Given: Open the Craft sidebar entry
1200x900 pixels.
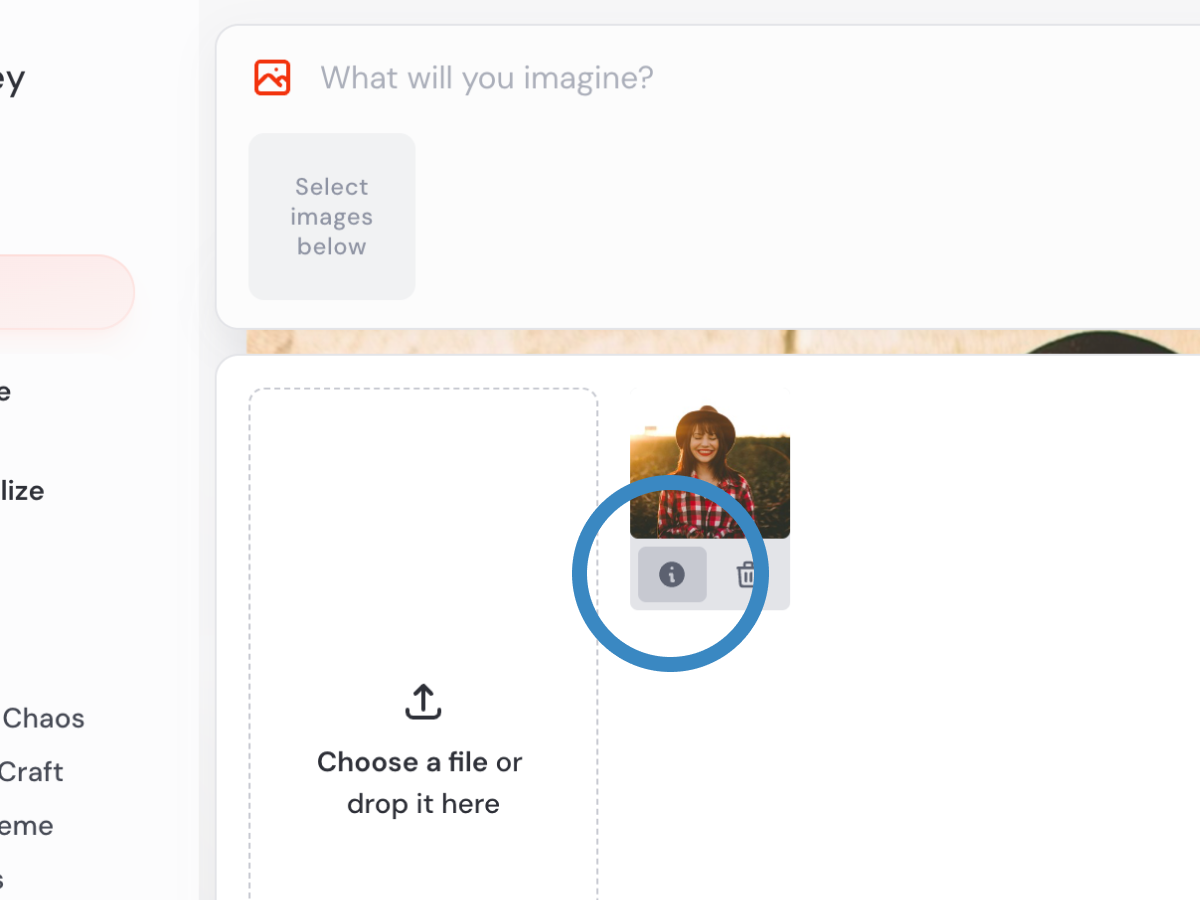Looking at the screenshot, I should [x=31, y=772].
